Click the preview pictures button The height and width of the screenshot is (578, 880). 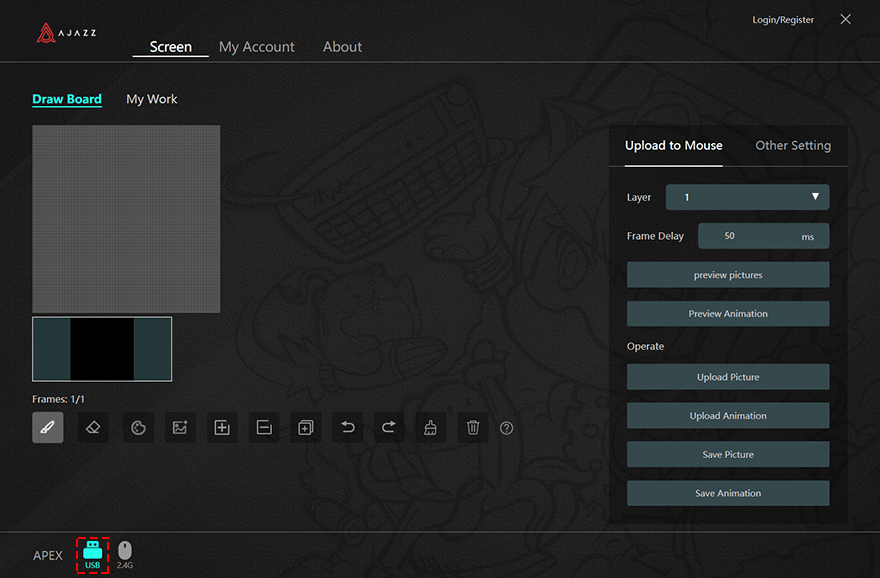(x=728, y=275)
